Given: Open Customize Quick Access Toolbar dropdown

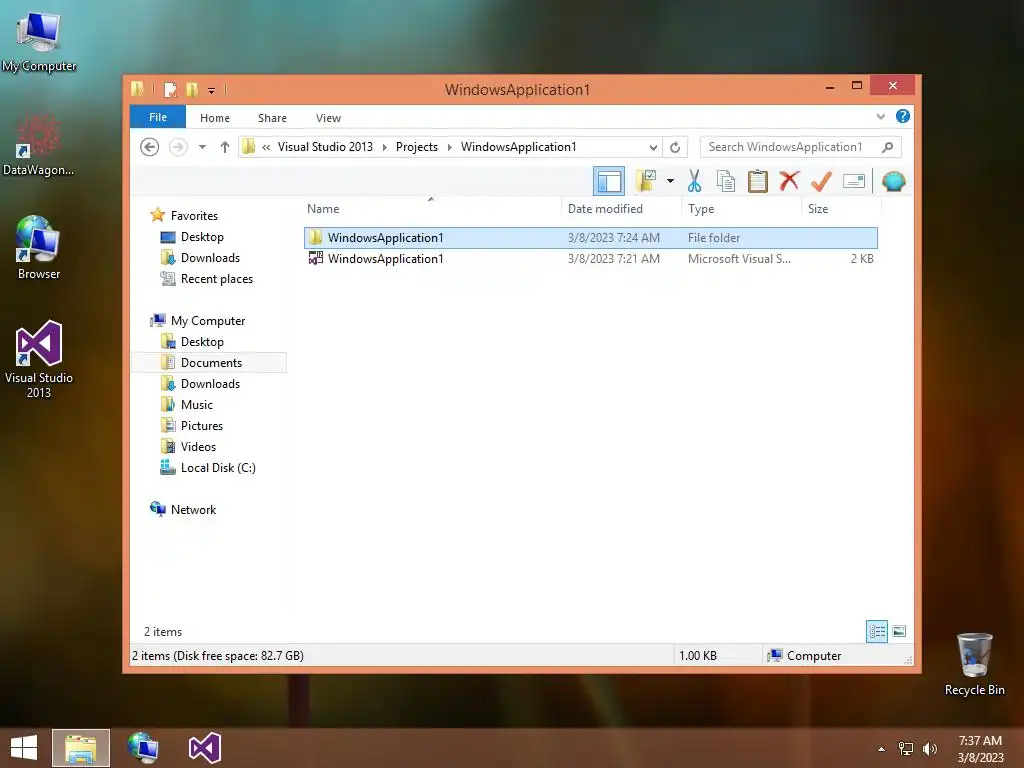Looking at the screenshot, I should tap(212, 90).
